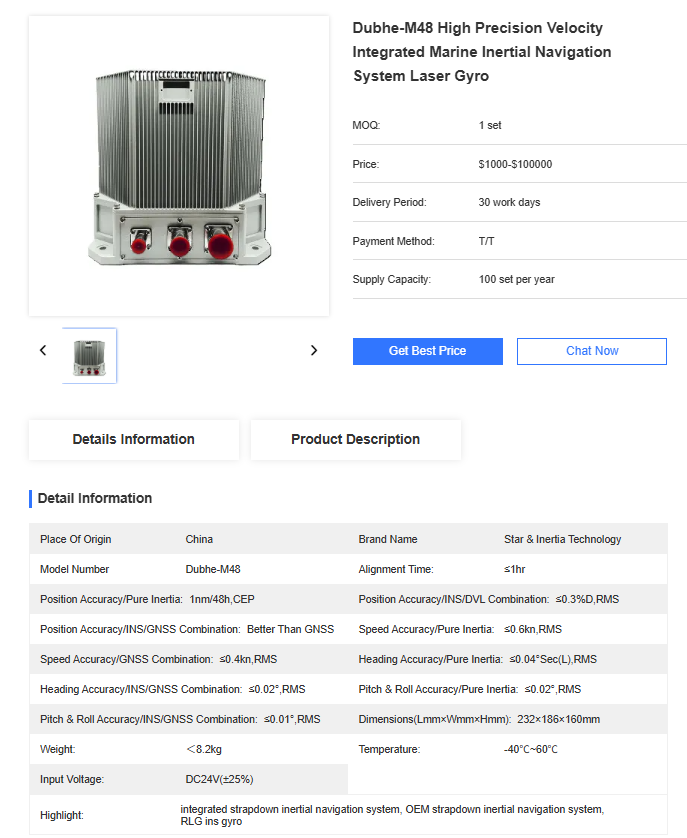Screen dimensions: 687x838
Task: Click the 'Input Voltage:' label
Action: (x=72, y=779)
